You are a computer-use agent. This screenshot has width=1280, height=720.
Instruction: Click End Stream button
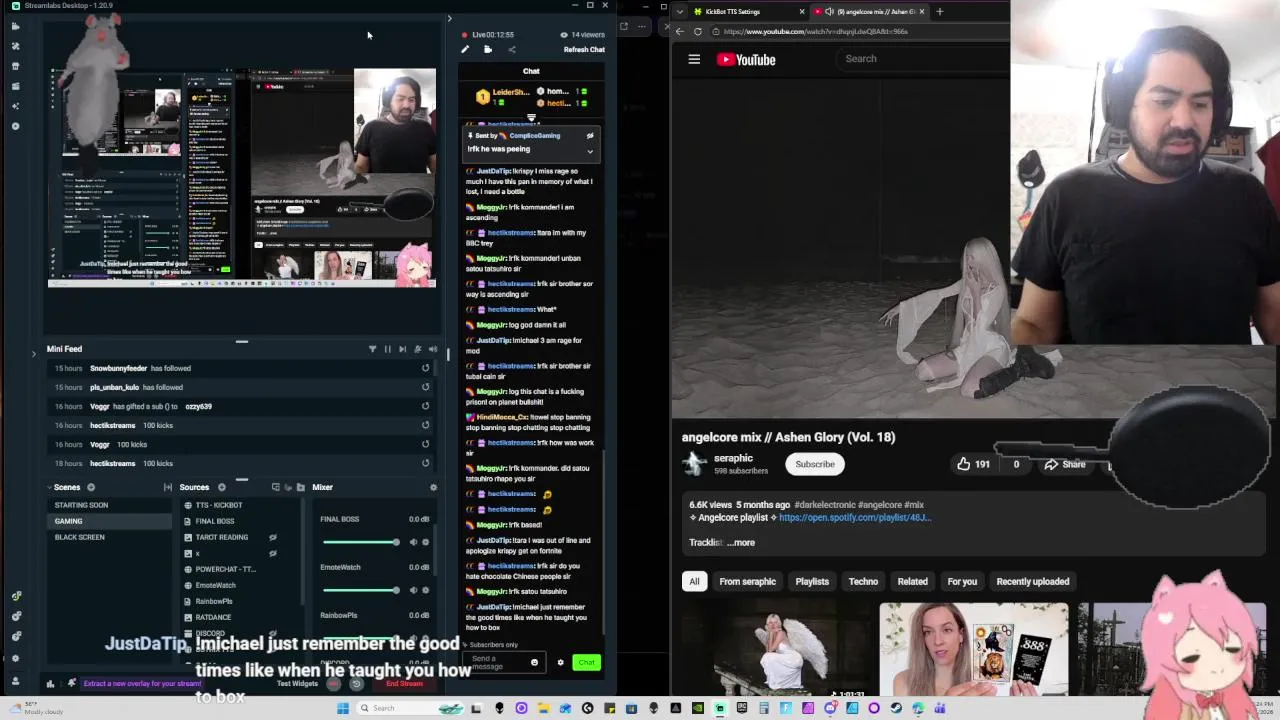(405, 684)
